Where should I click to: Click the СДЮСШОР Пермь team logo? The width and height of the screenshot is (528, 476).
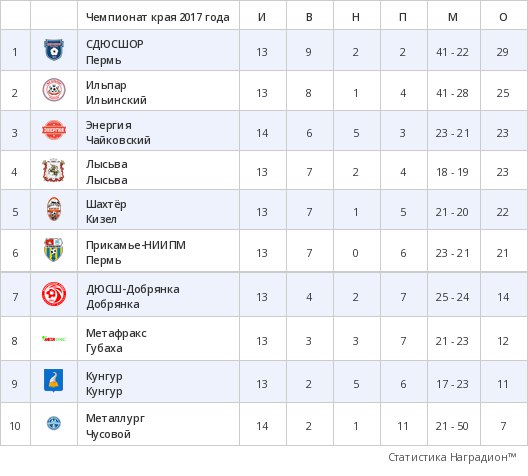54,50
